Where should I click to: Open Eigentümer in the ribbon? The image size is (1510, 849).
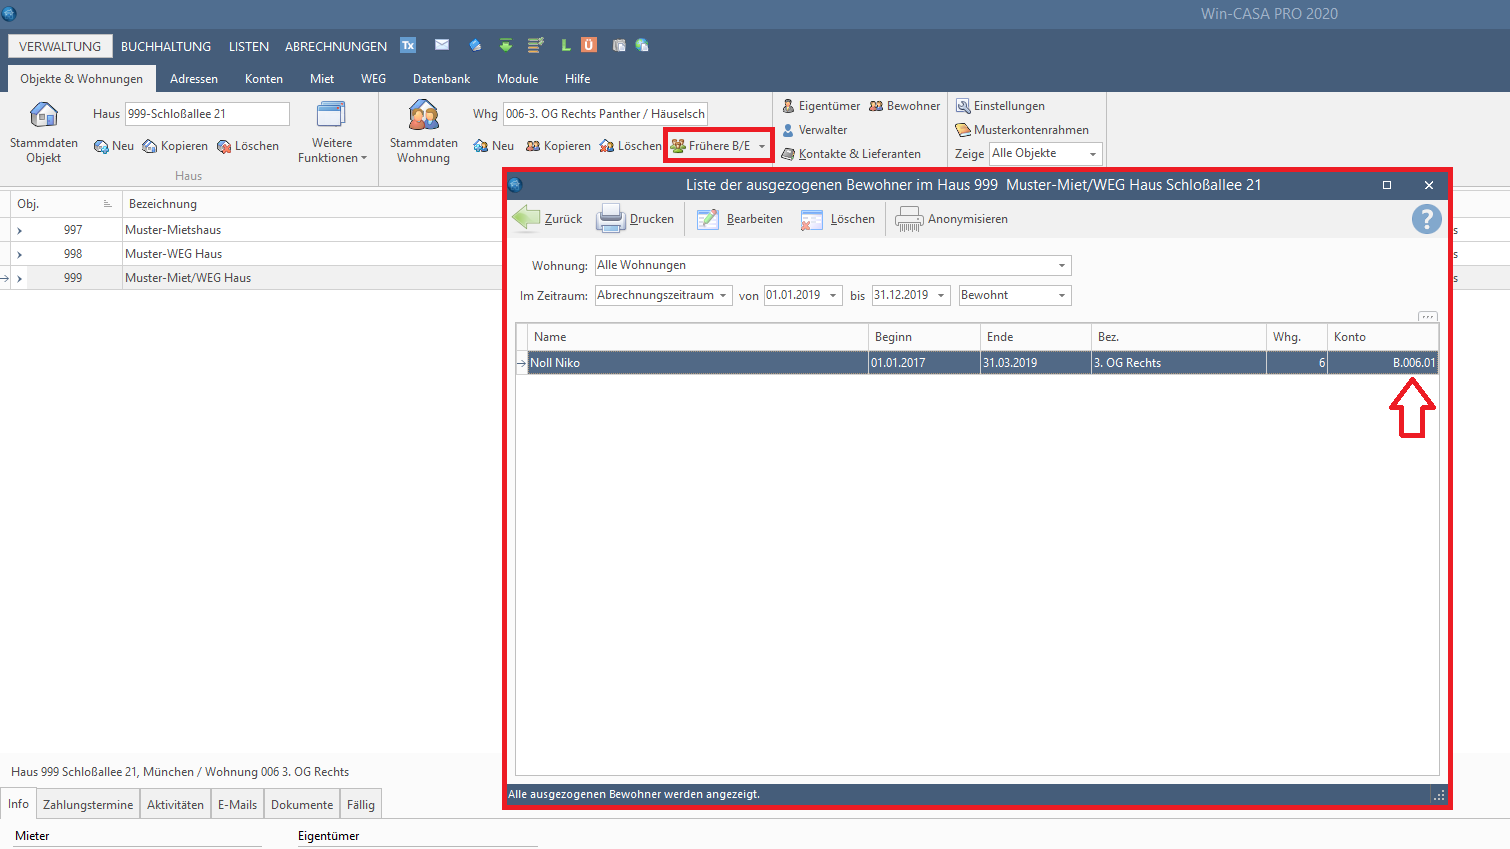point(821,106)
